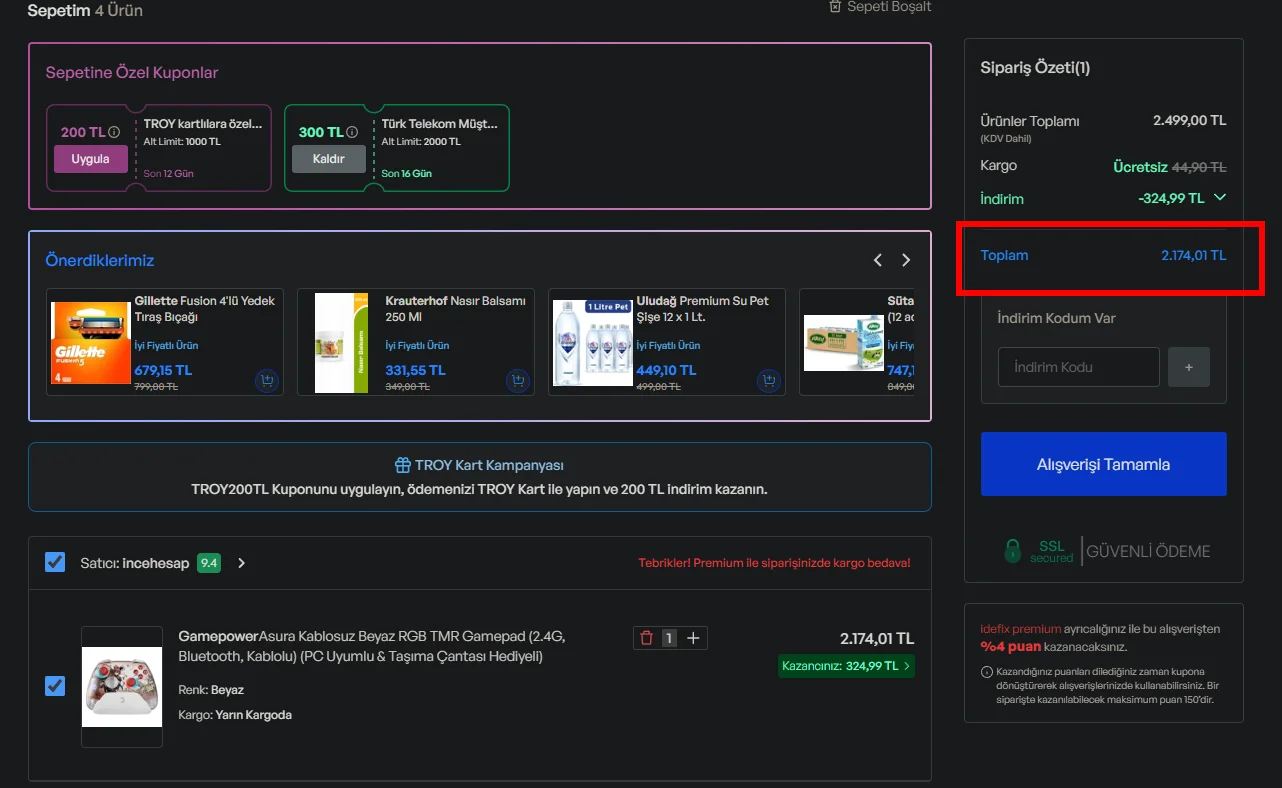Increase the gamepad quantity with plus icon
The height and width of the screenshot is (788, 1282).
click(694, 638)
